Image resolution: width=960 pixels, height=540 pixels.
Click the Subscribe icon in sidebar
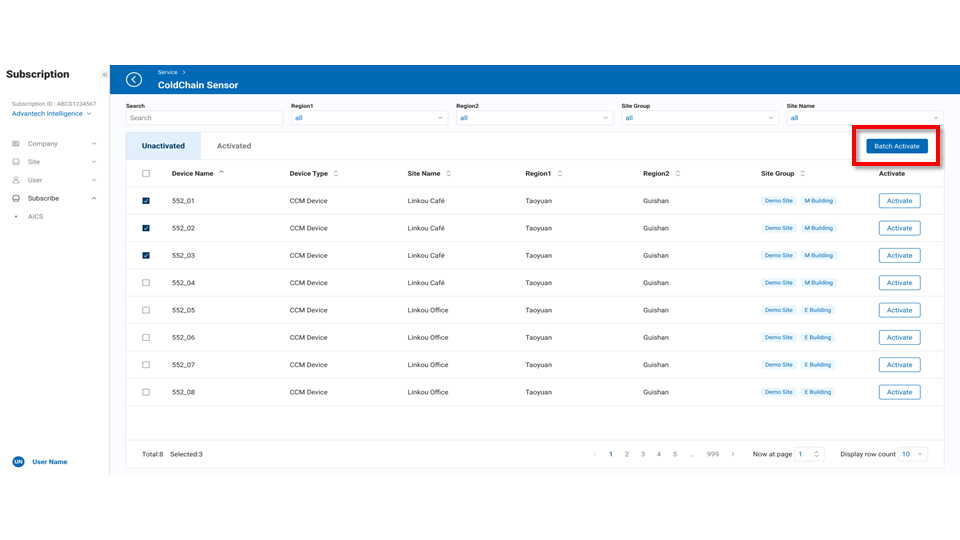pos(16,198)
